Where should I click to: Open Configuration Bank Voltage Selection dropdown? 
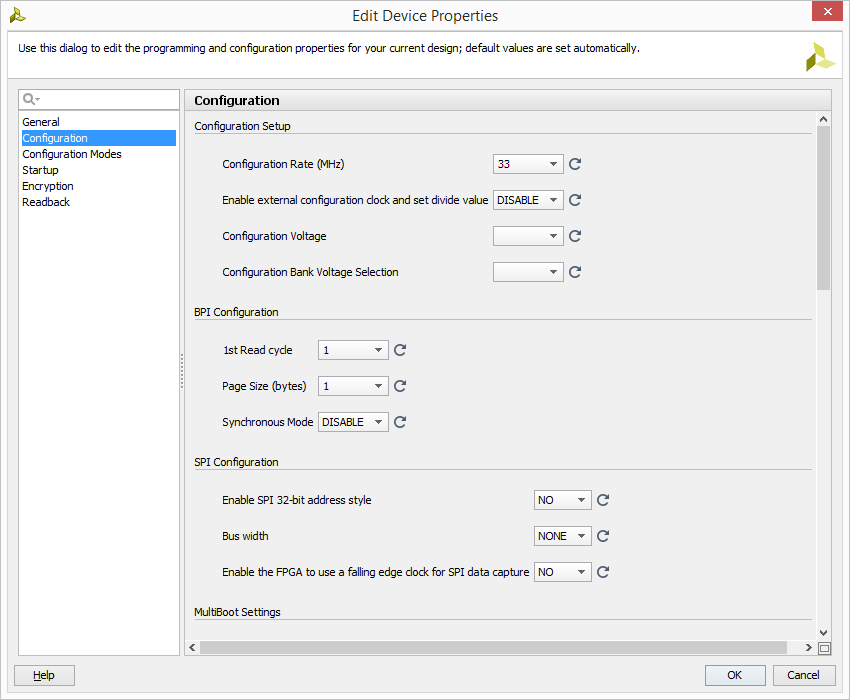(x=528, y=272)
